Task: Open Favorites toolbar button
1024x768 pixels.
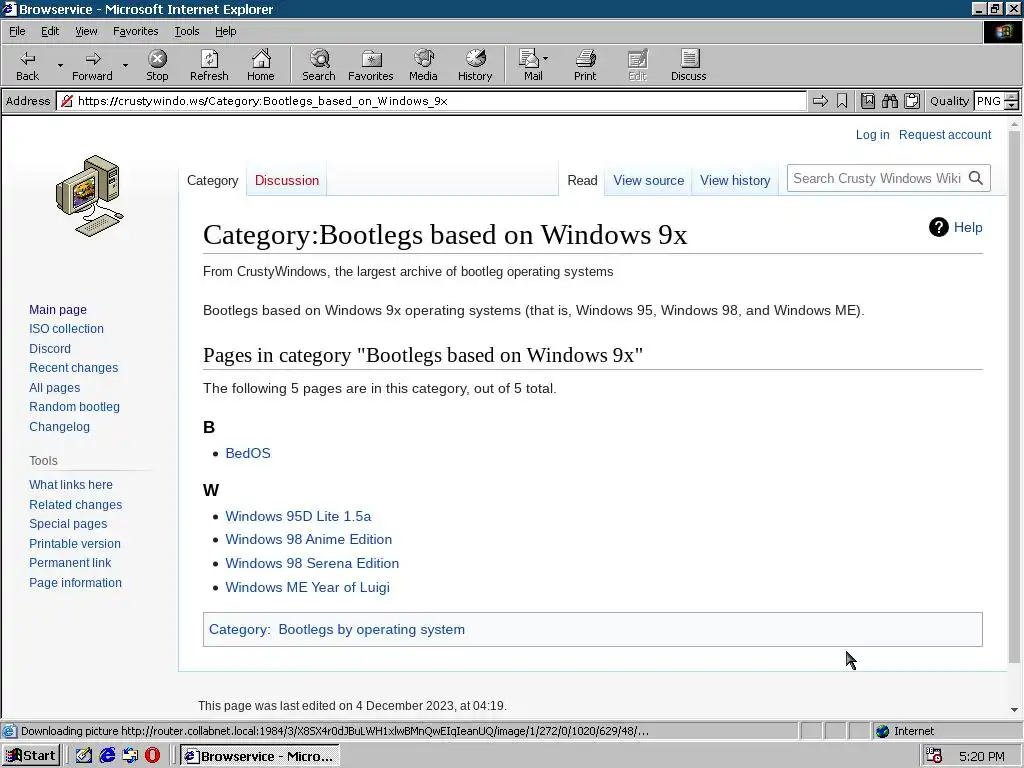Action: [x=370, y=65]
